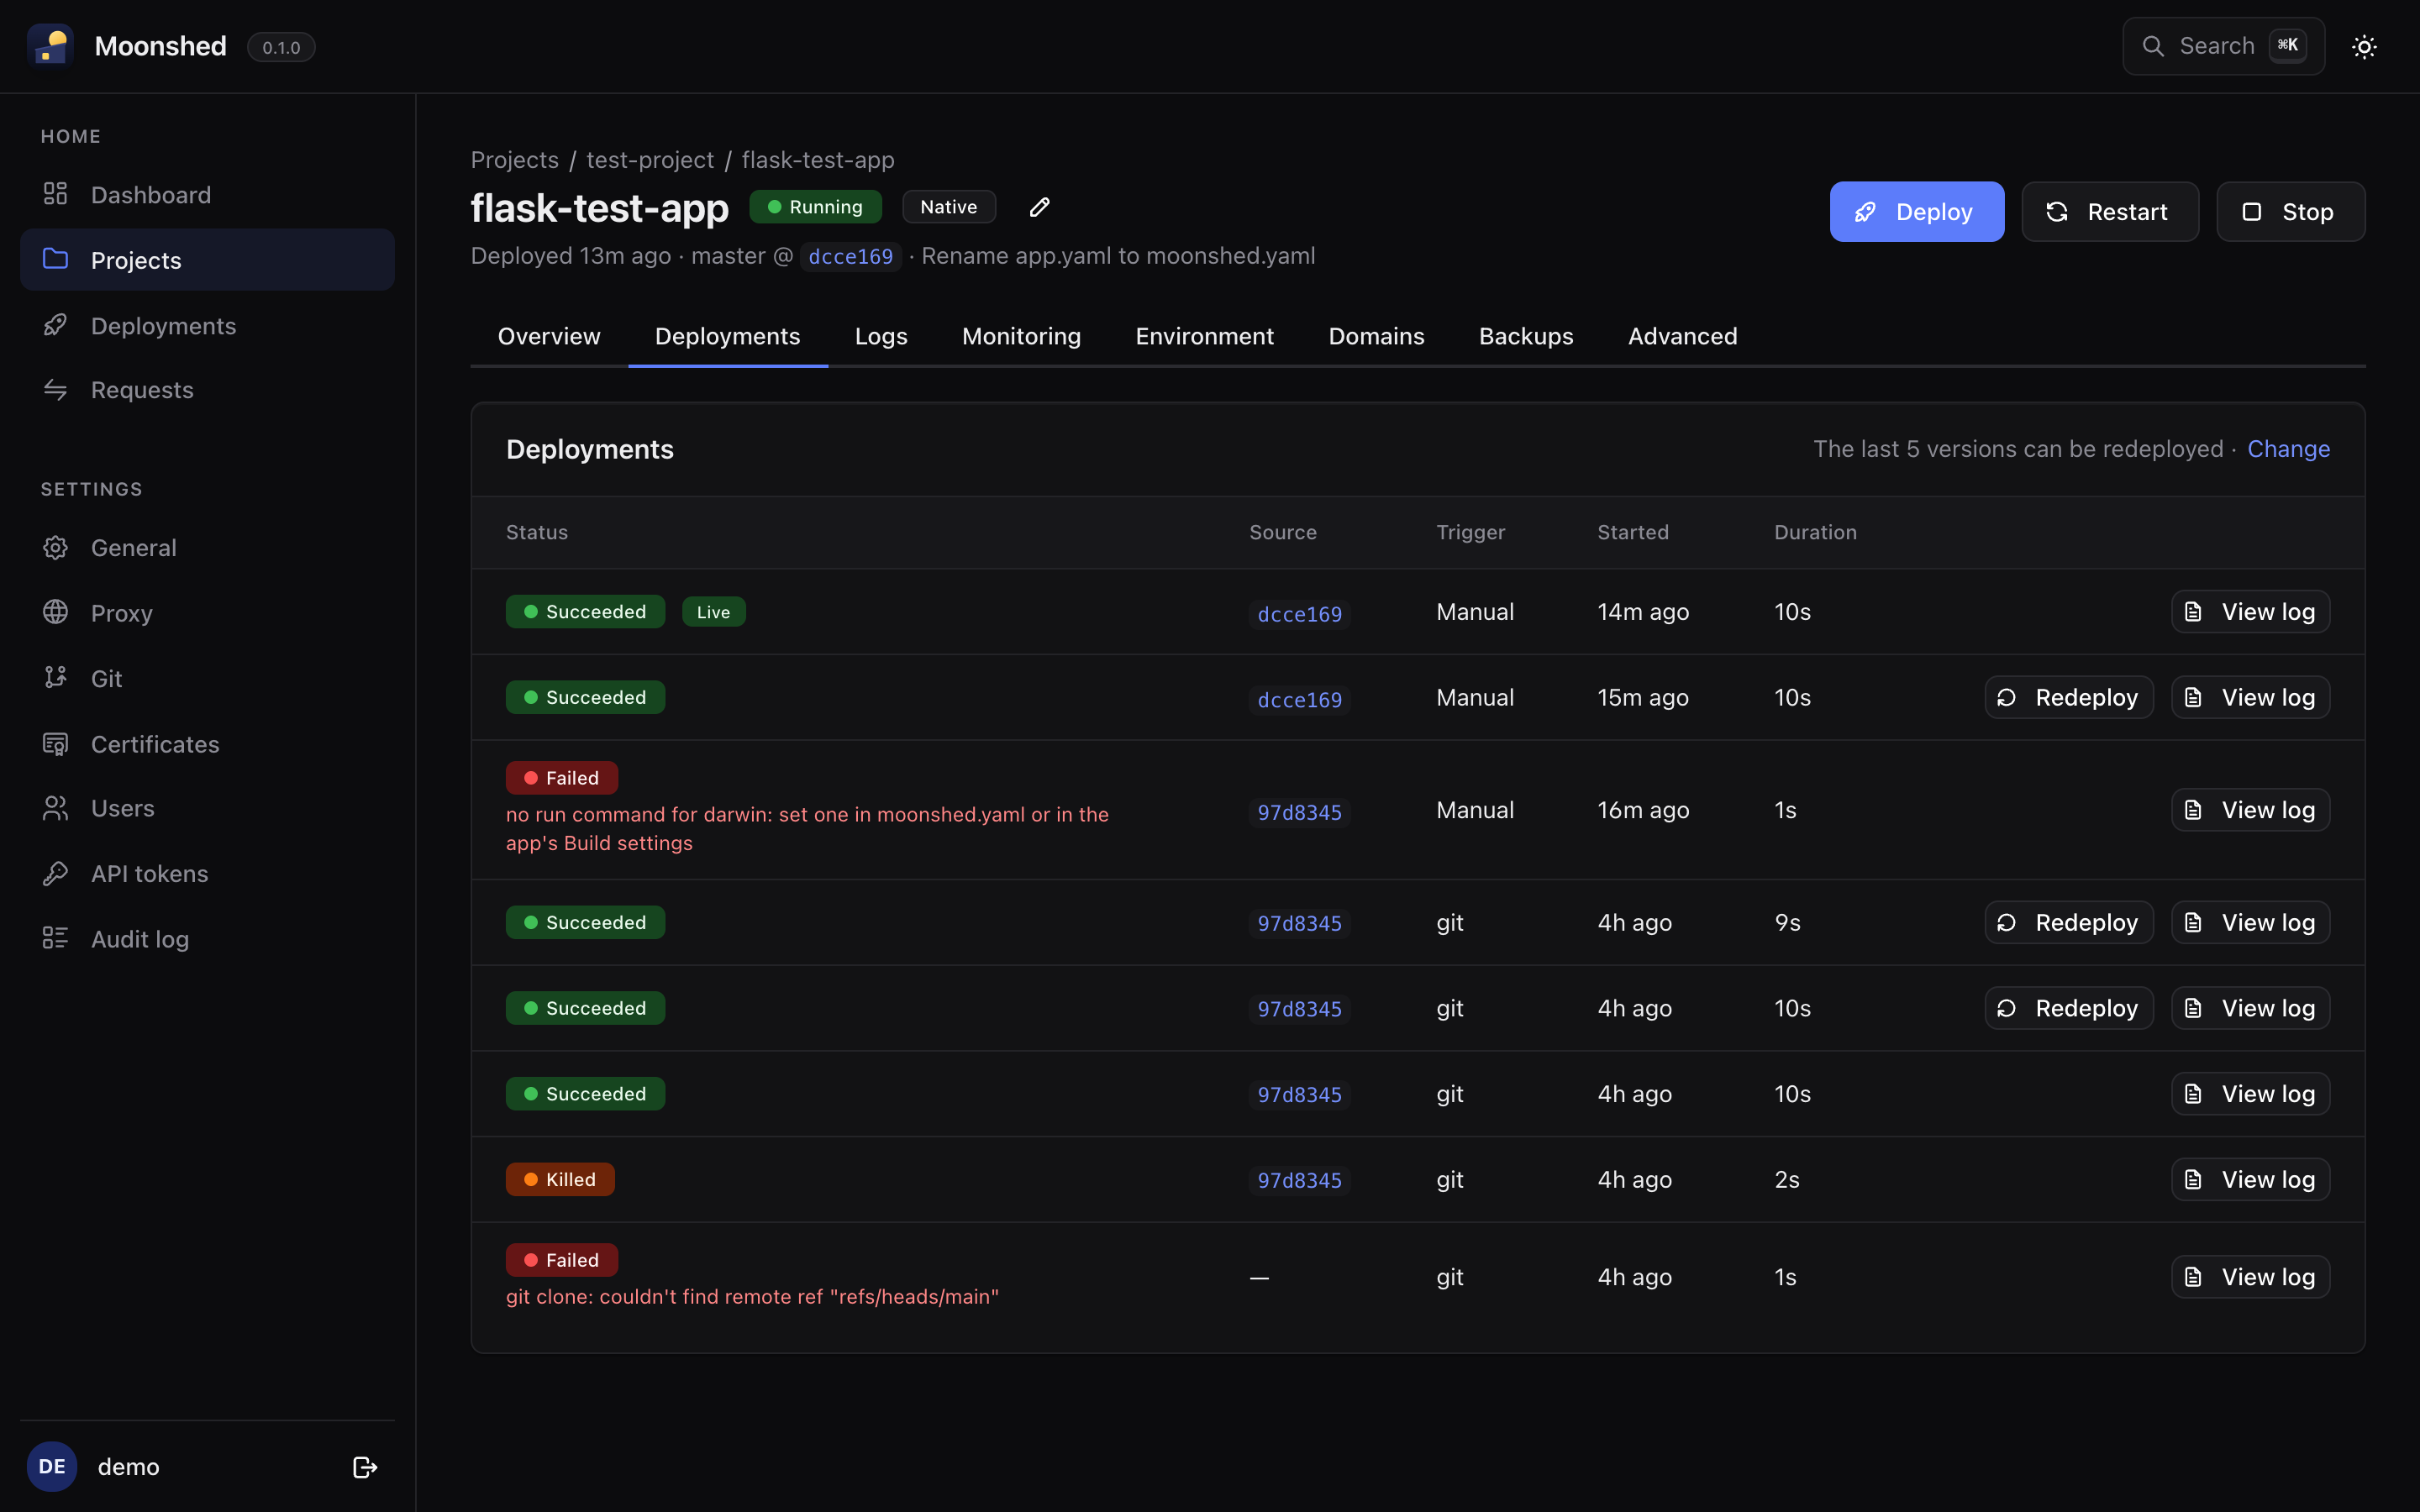Stop the flask-test-app application
Image resolution: width=2420 pixels, height=1512 pixels.
(x=2290, y=212)
